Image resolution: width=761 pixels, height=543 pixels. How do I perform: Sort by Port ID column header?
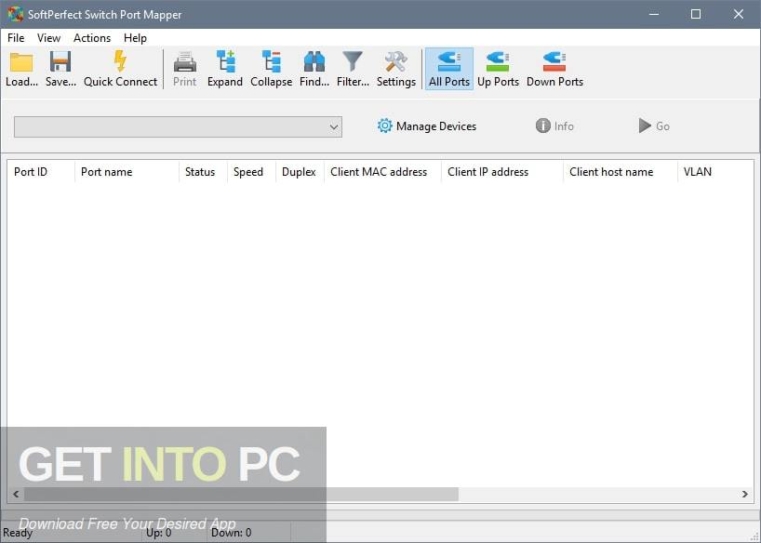(41, 172)
